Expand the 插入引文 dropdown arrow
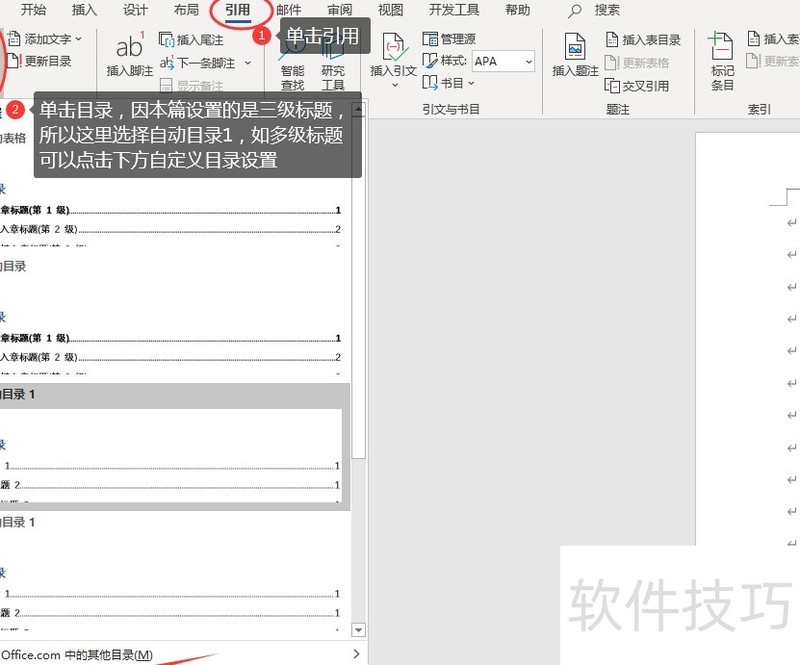 tap(394, 85)
